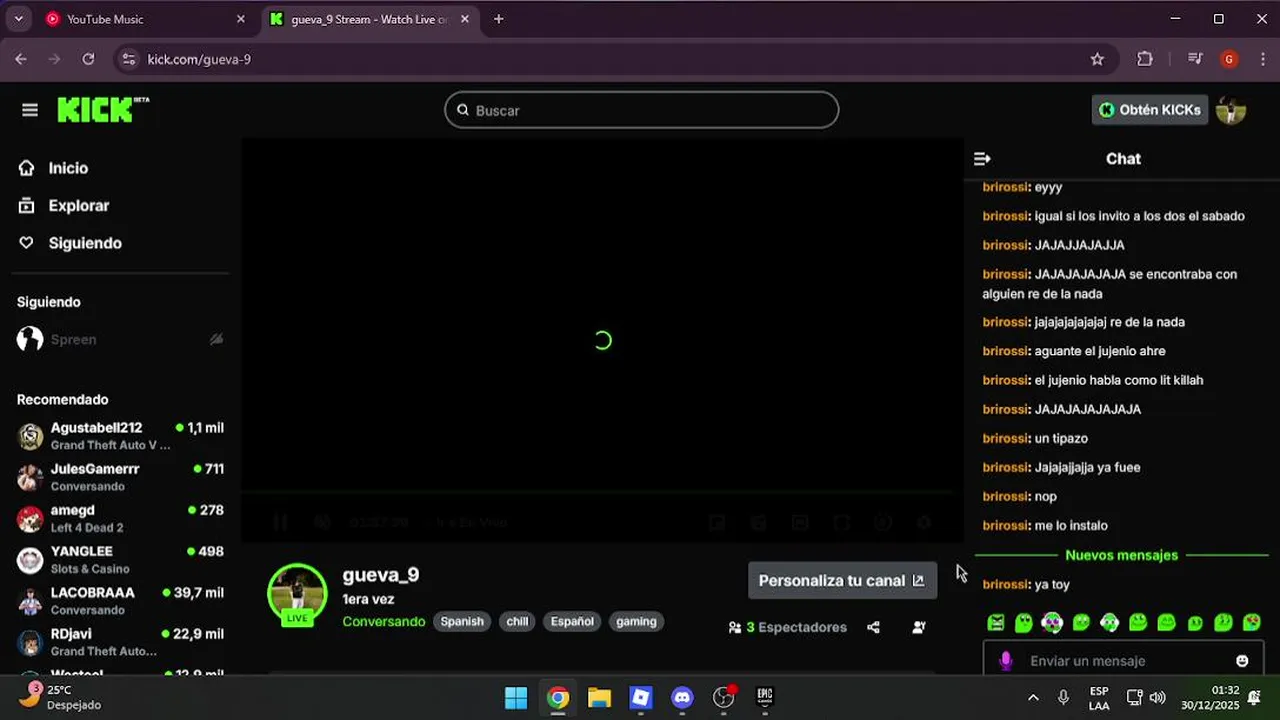Open the Kick hamburger sidebar menu
1280x720 pixels.
click(30, 110)
